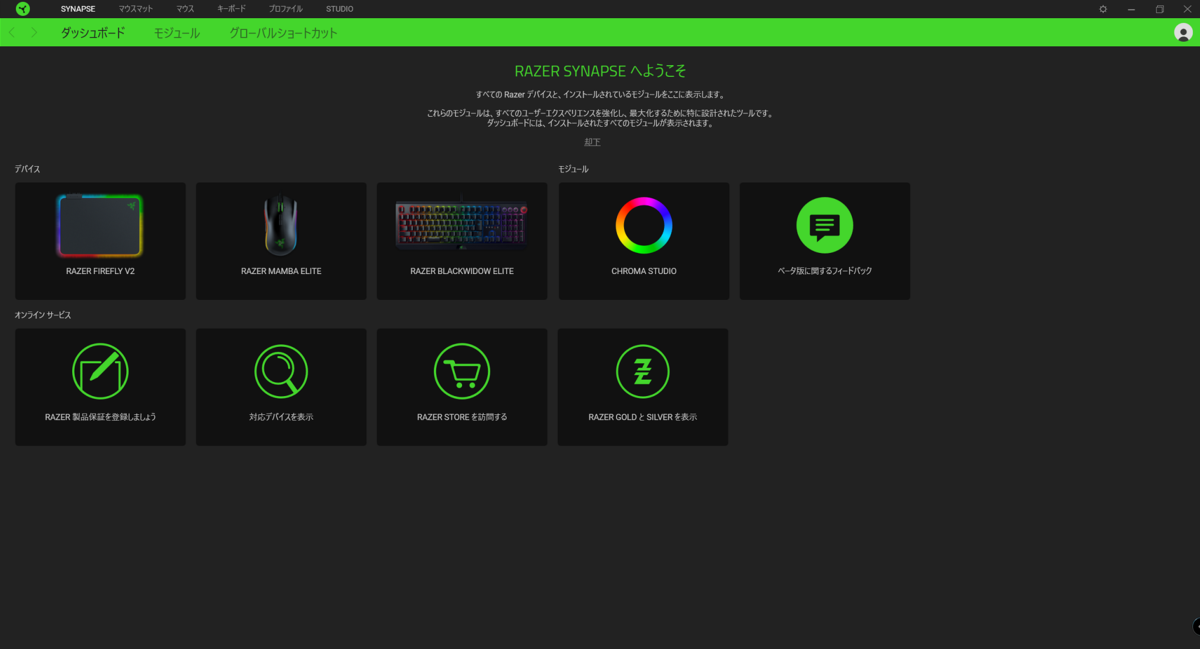Click the RAZER 製品保証を登録しましょう label
The image size is (1200, 649).
pos(100,417)
